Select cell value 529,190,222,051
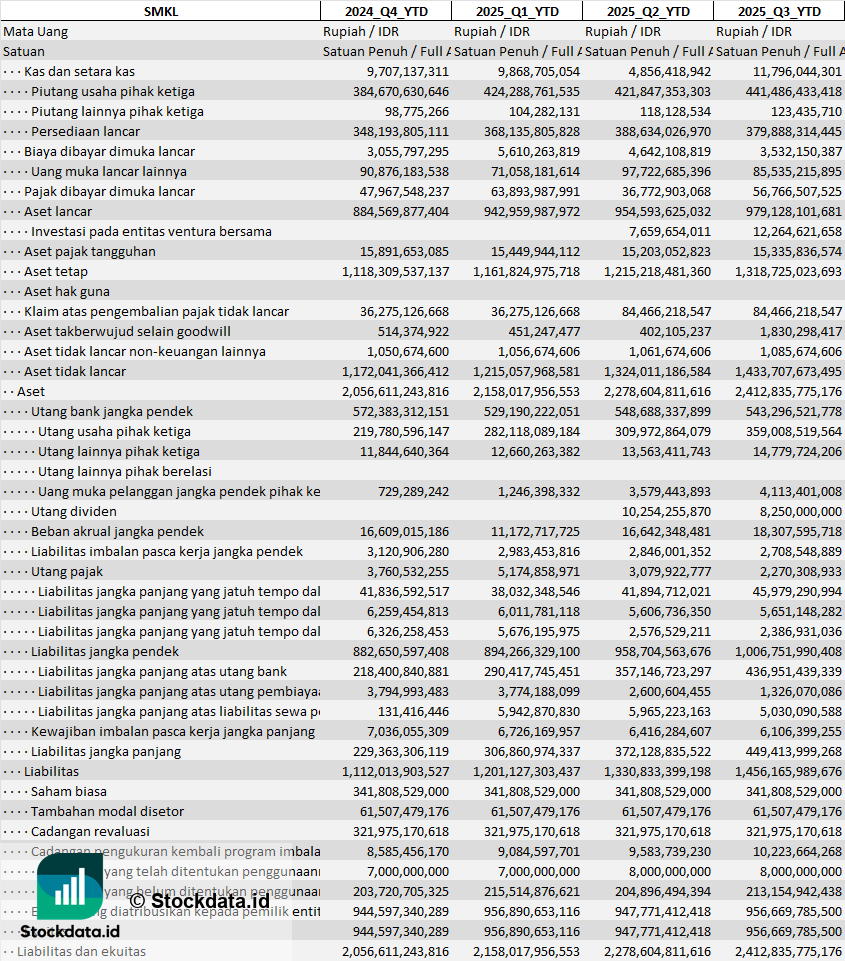Viewport: 845px width, 961px height. point(532,411)
